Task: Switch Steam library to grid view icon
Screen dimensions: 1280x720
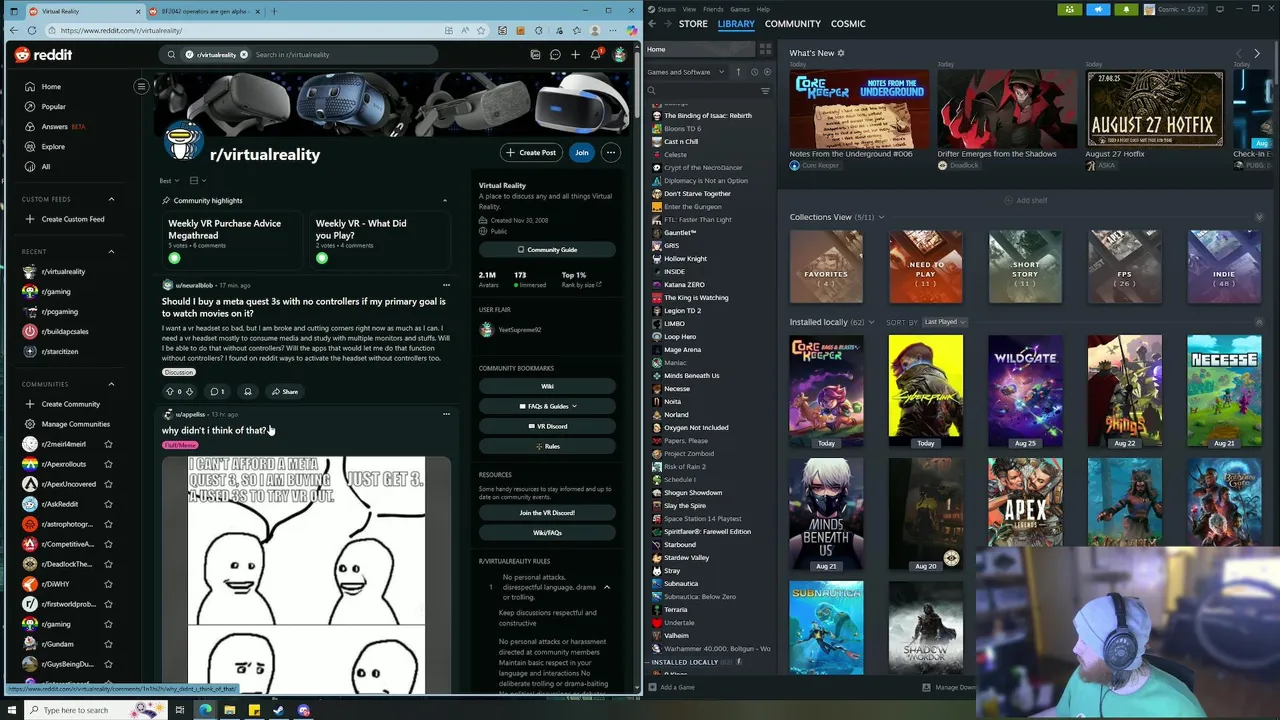Action: [x=766, y=49]
